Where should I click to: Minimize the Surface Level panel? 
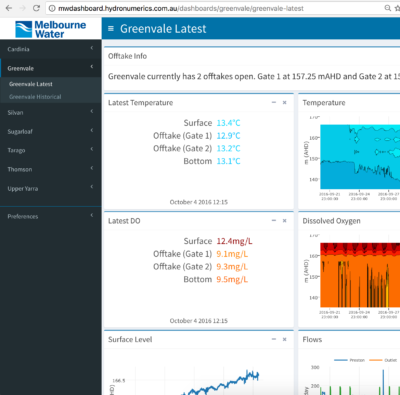coord(274,339)
